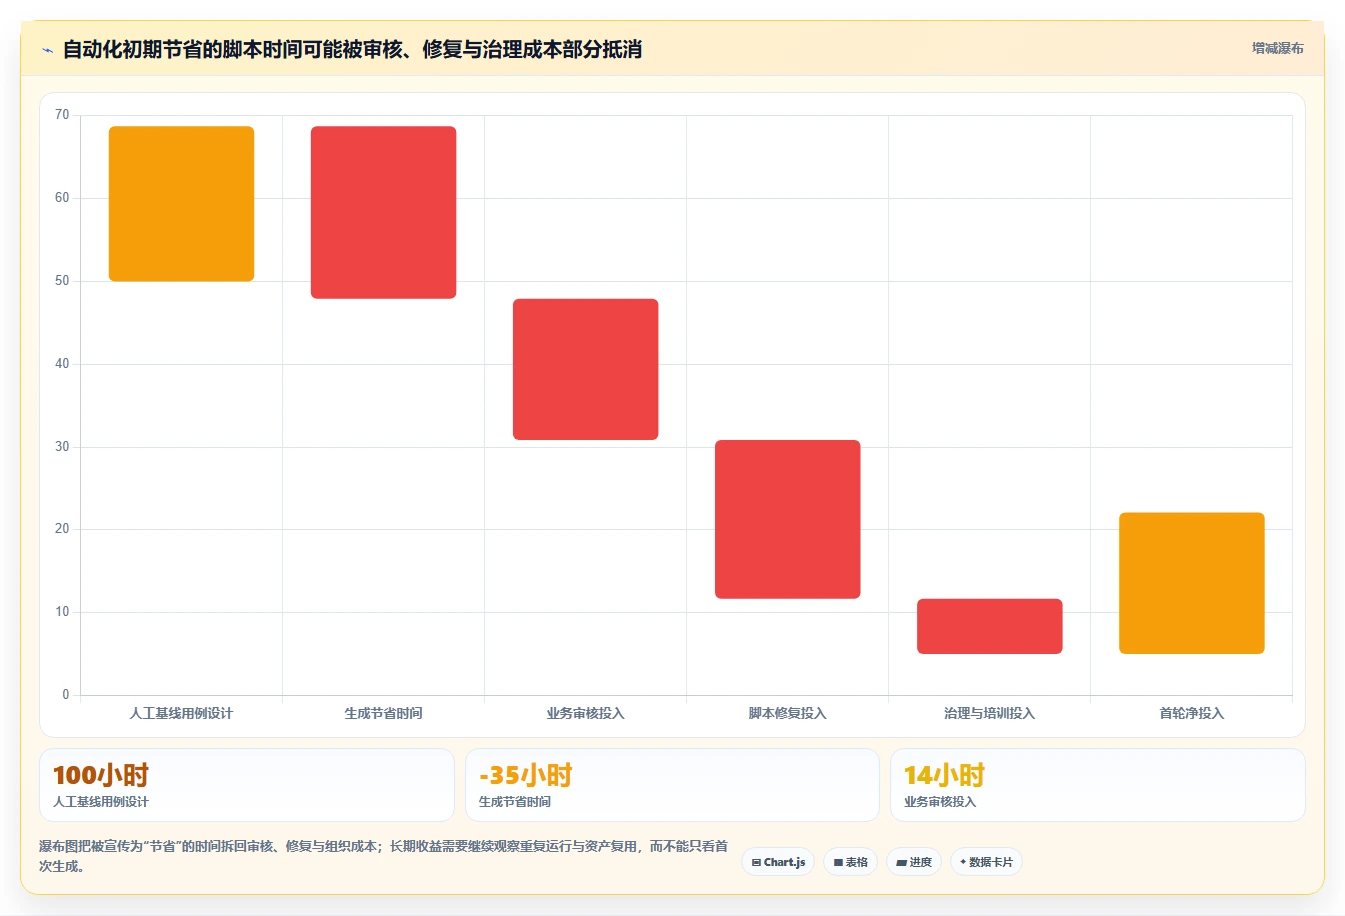The width and height of the screenshot is (1345, 916).
Task: Click the 人工基线用例设计 axis label
Action: tap(181, 713)
